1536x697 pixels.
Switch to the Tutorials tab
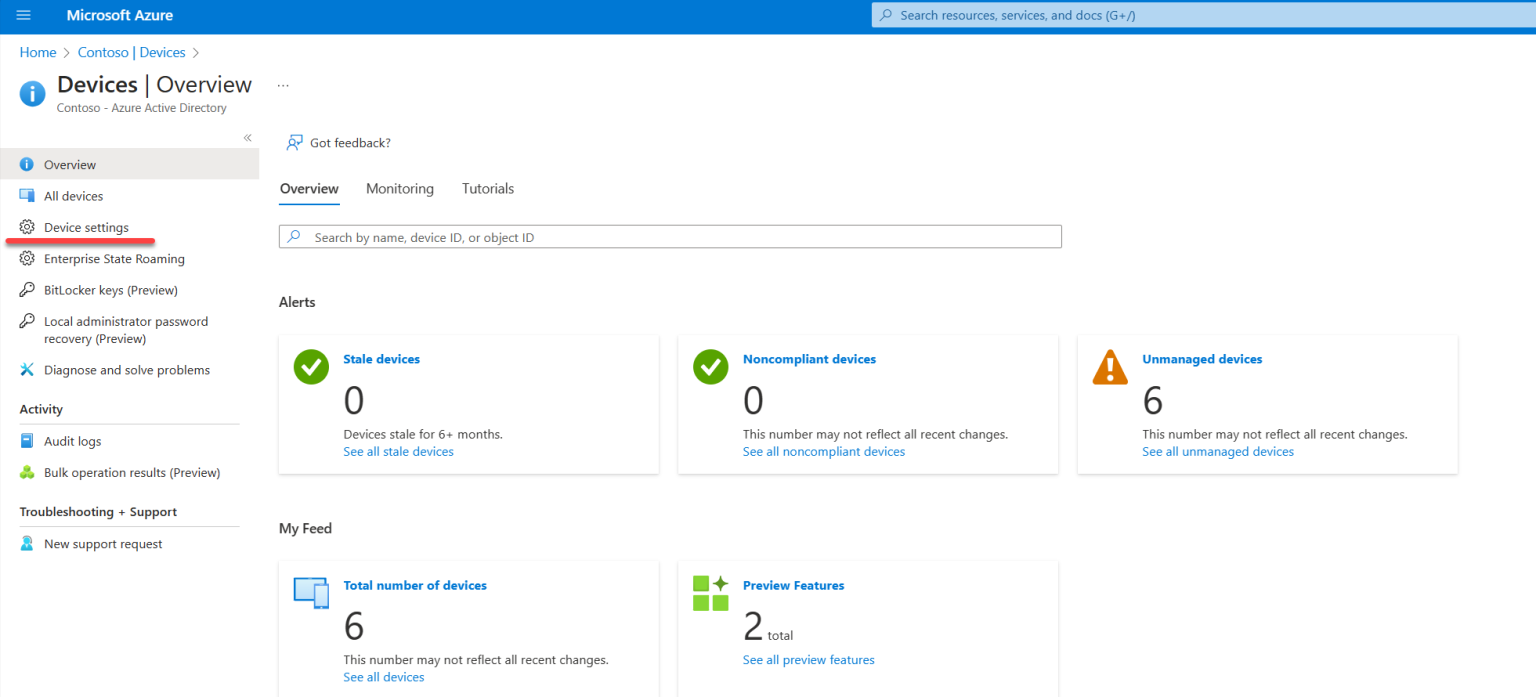pyautogui.click(x=488, y=188)
